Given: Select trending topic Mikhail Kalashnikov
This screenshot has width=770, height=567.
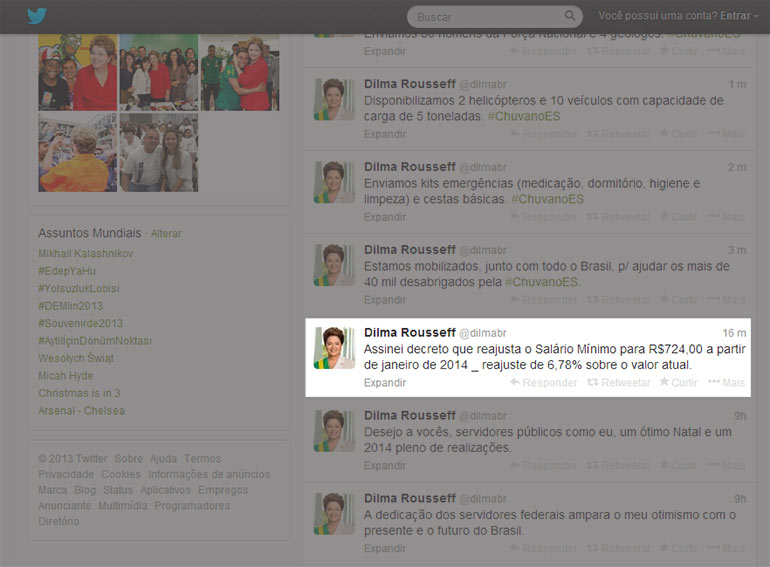Looking at the screenshot, I should coord(86,254).
